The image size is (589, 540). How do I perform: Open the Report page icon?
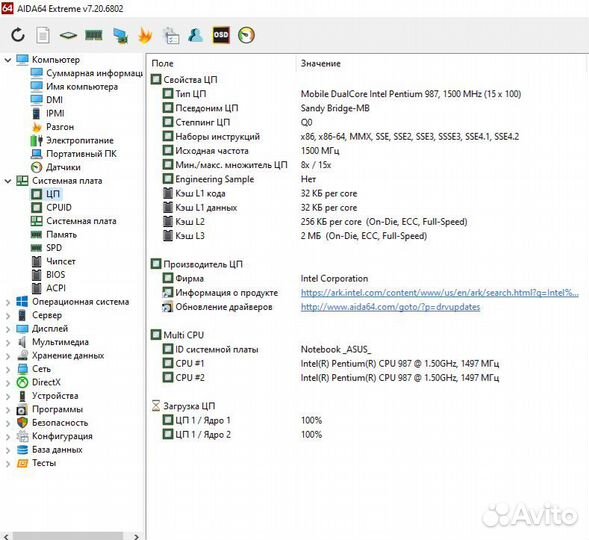pos(43,35)
